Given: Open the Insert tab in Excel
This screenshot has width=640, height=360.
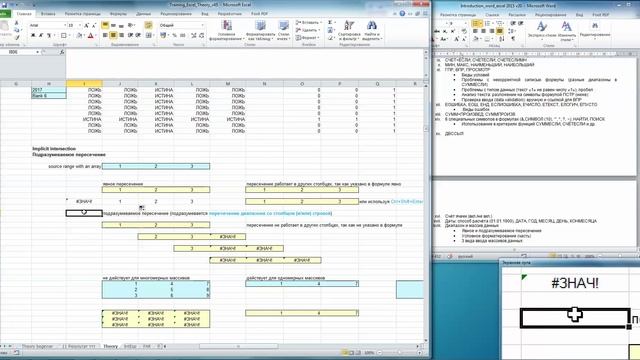Looking at the screenshot, I should pos(48,13).
